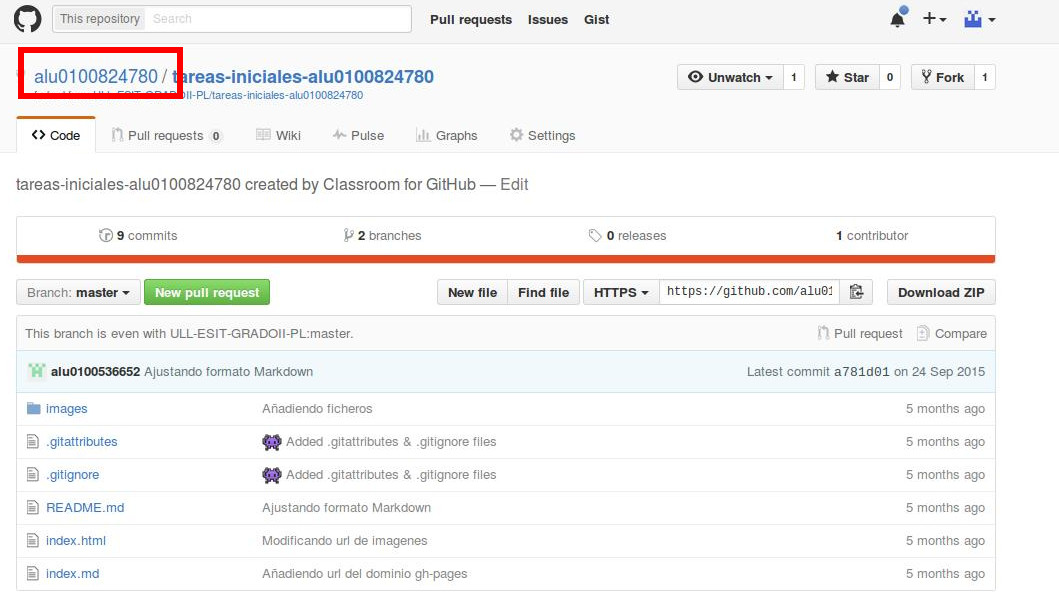Click the images folder icon
The image size is (1059, 592).
(33, 408)
